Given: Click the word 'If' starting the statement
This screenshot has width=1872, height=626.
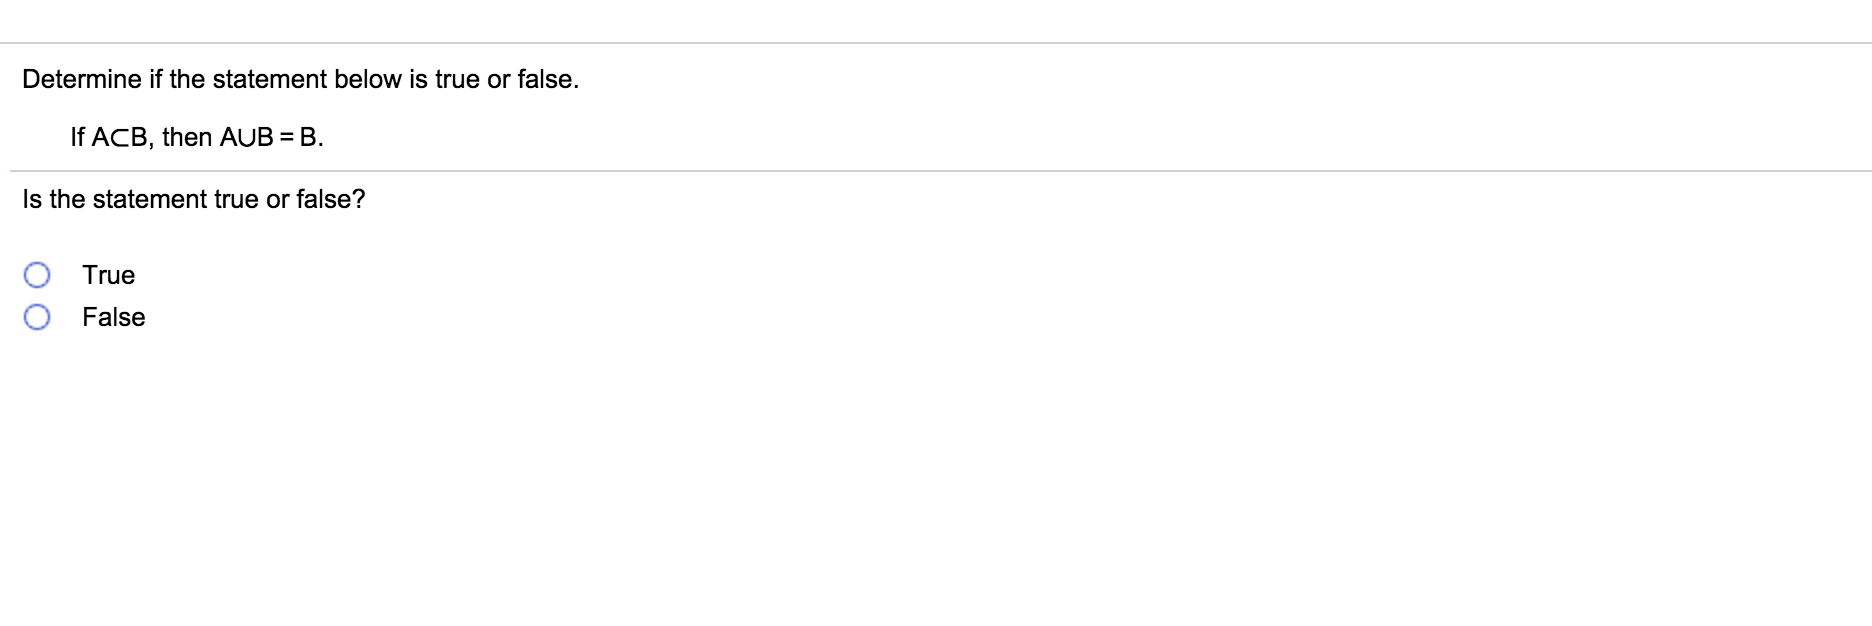Looking at the screenshot, I should [x=77, y=137].
